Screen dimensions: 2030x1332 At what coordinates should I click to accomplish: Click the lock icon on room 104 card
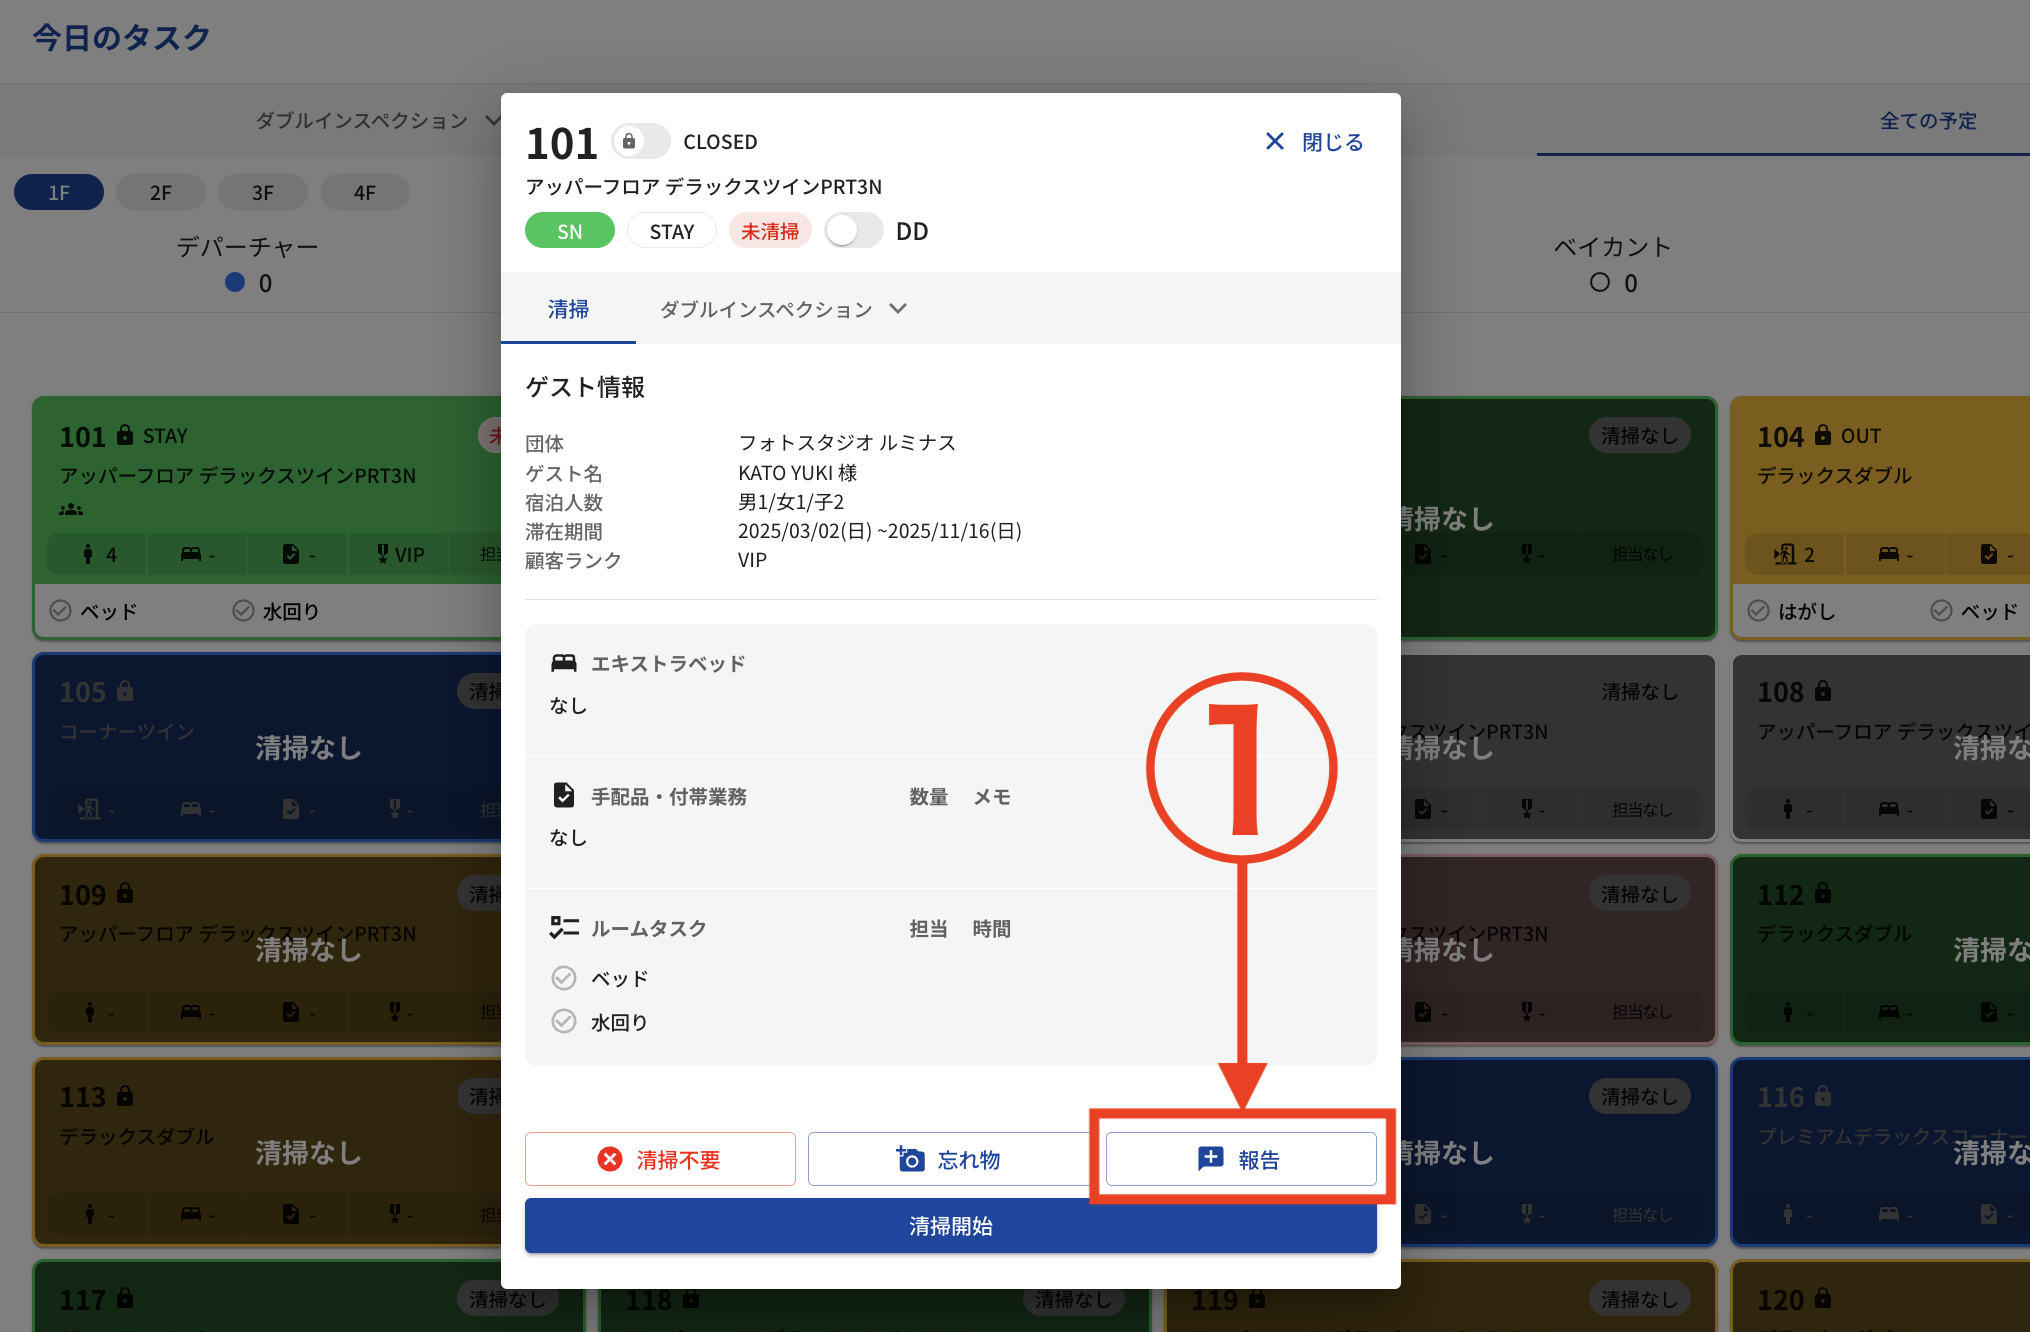[1822, 435]
